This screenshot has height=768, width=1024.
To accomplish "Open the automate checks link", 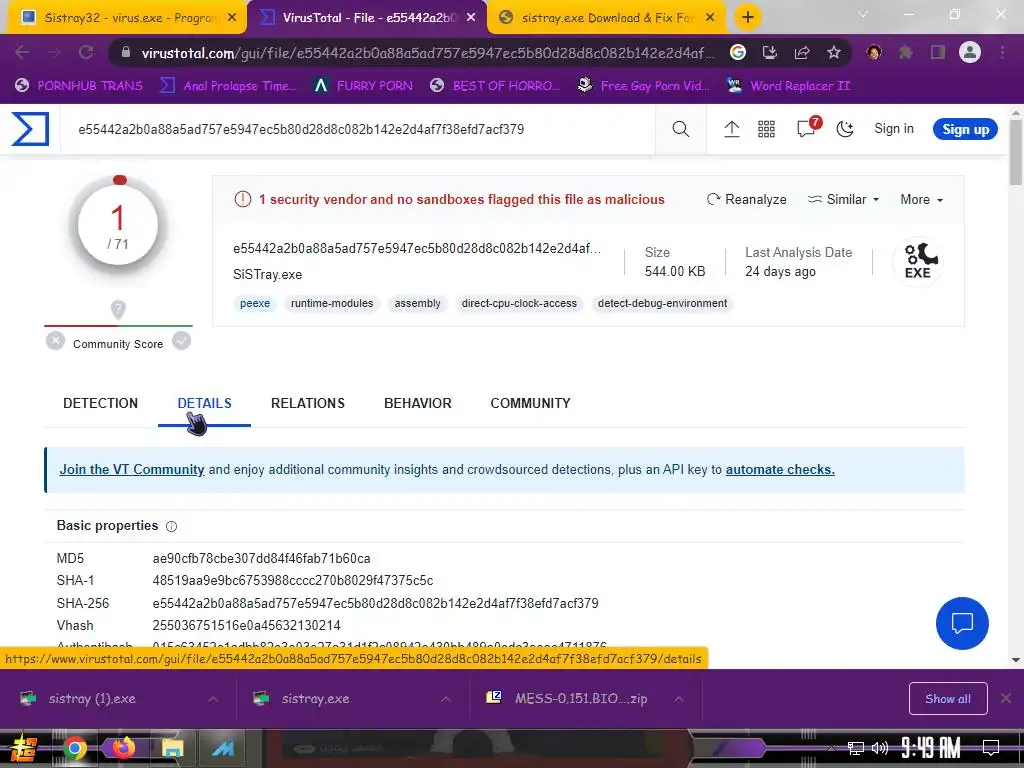I will tap(780, 470).
